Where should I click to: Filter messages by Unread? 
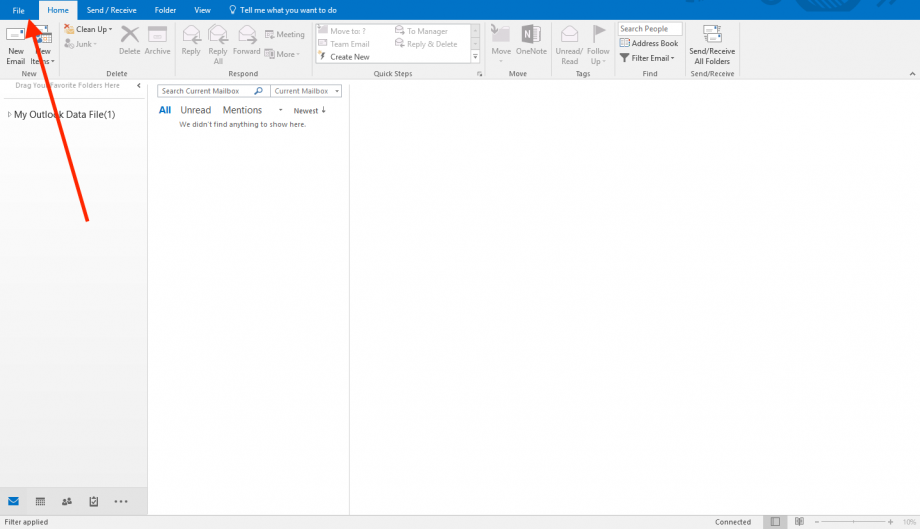tap(195, 110)
